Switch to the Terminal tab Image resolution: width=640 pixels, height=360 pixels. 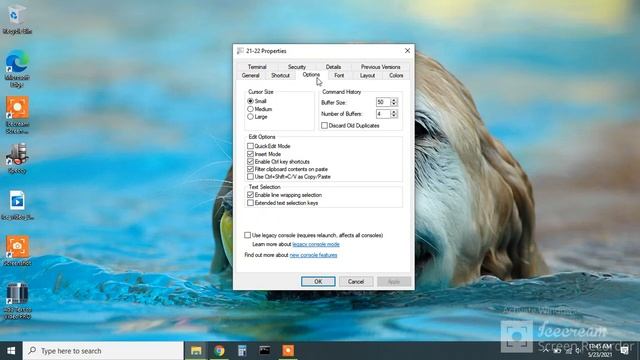pyautogui.click(x=257, y=67)
